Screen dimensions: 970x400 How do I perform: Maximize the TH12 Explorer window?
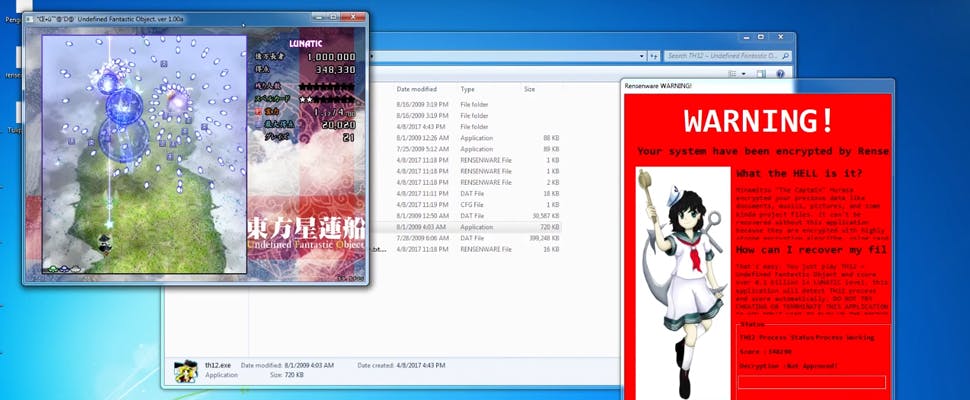click(x=761, y=36)
